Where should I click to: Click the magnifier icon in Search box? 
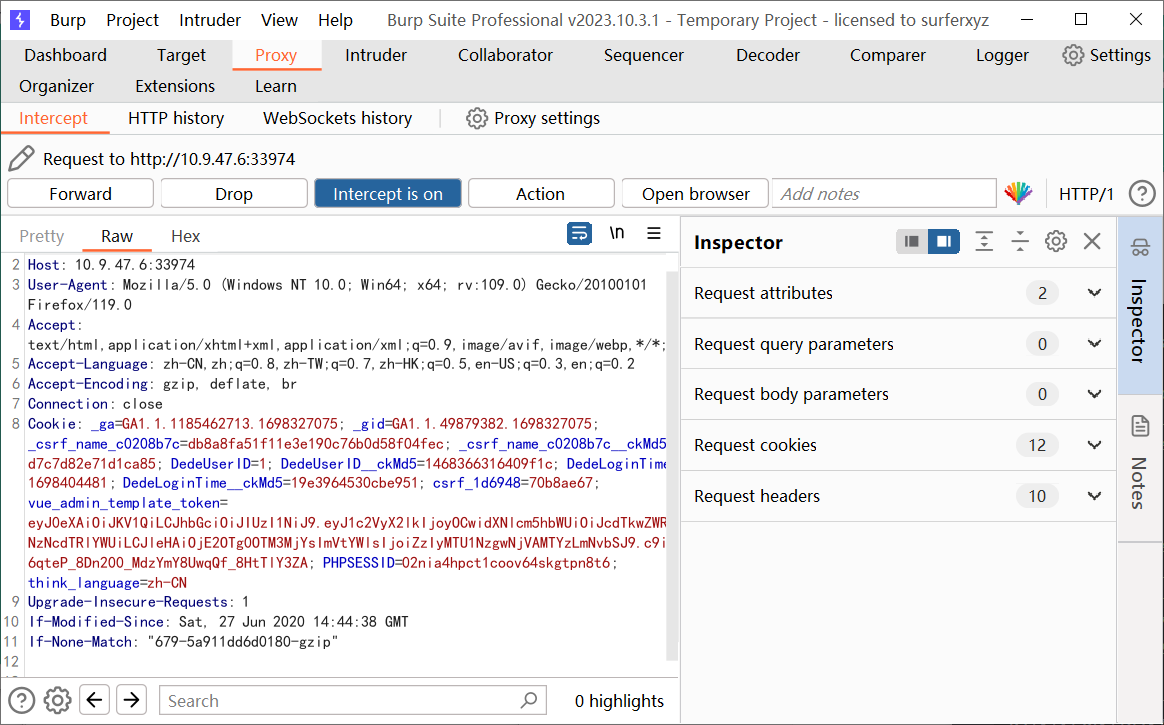pos(529,700)
